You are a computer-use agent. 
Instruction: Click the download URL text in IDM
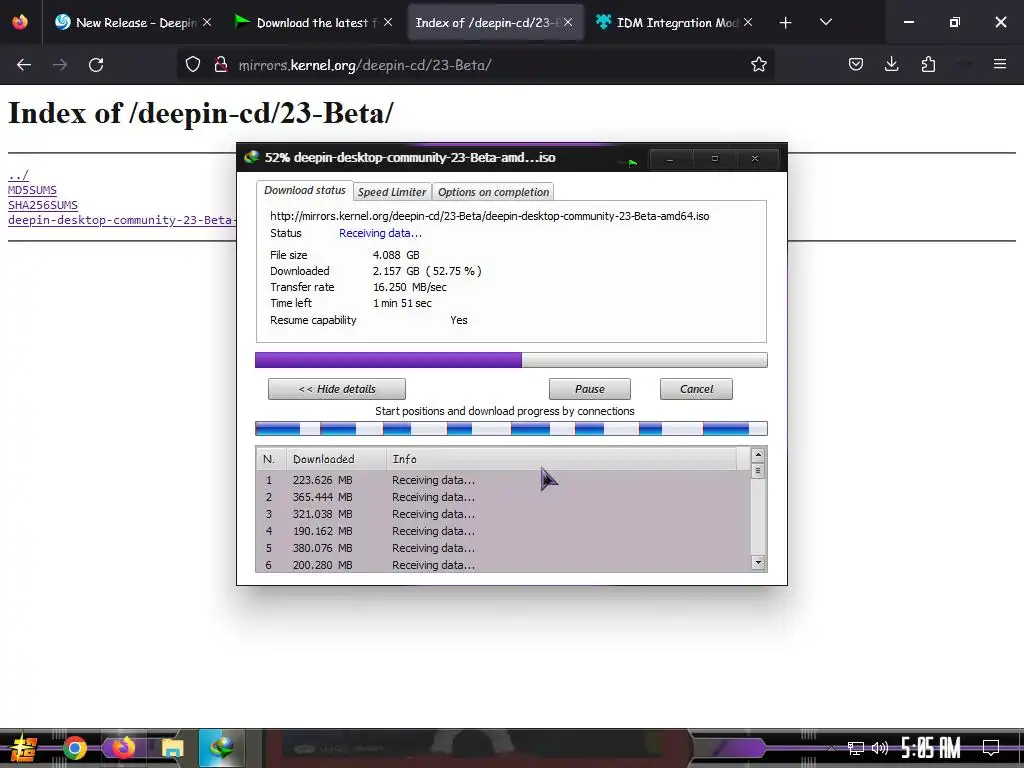click(x=489, y=216)
